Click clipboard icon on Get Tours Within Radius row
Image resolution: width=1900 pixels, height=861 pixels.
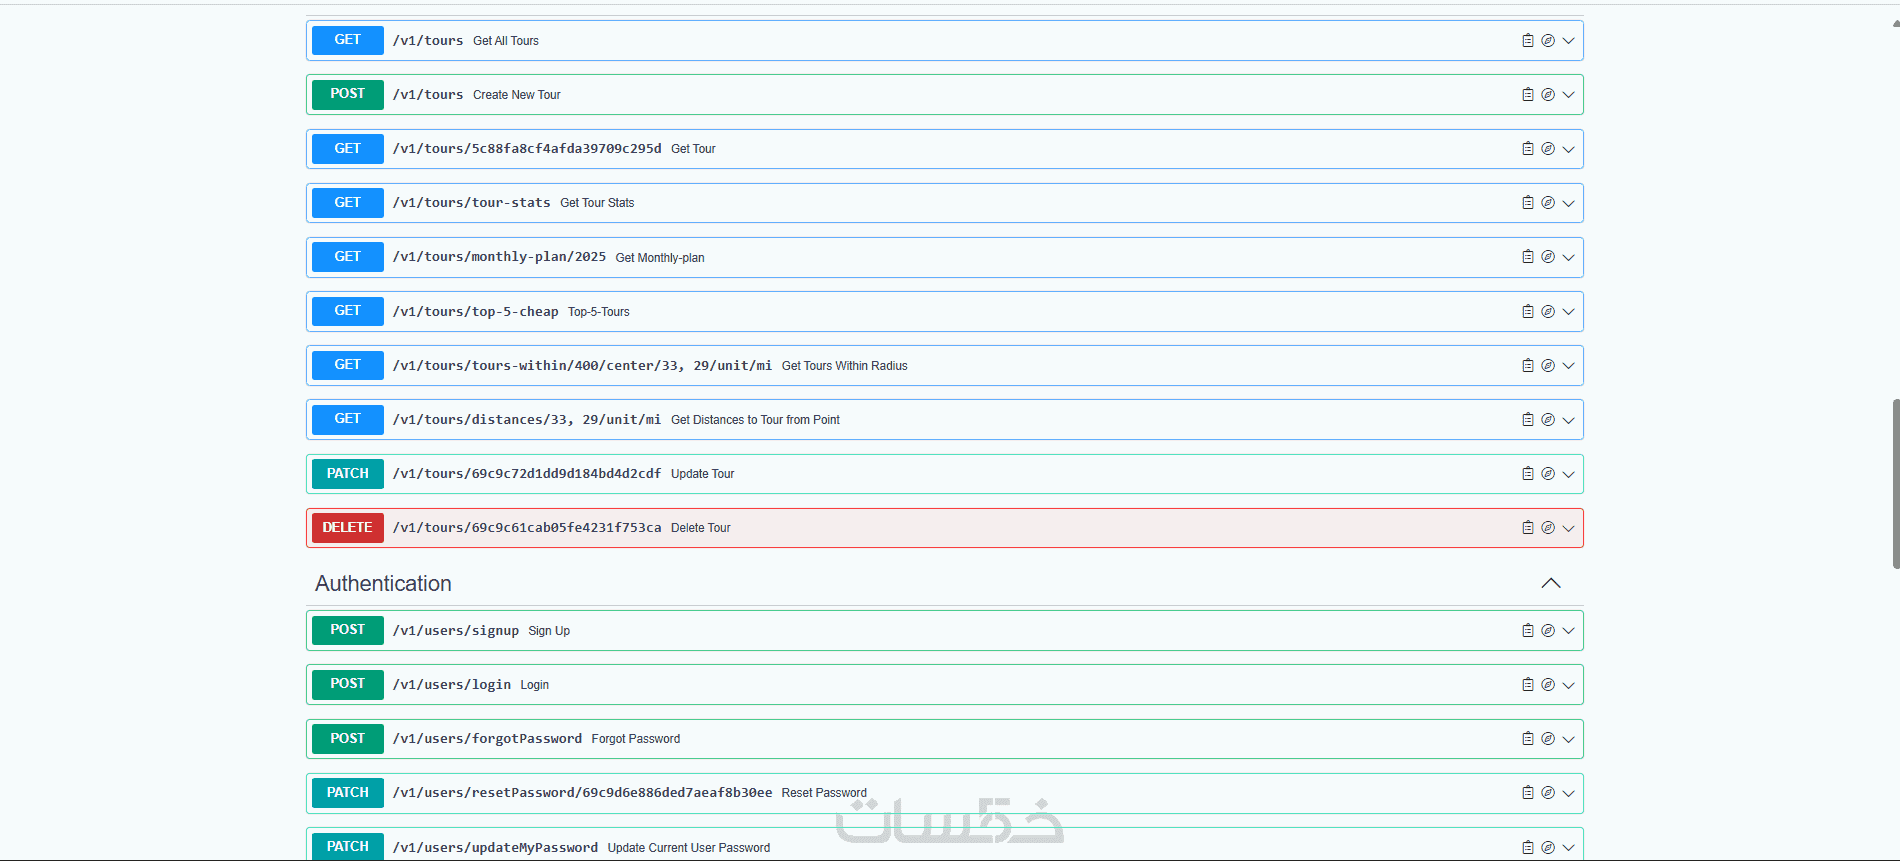coord(1527,366)
